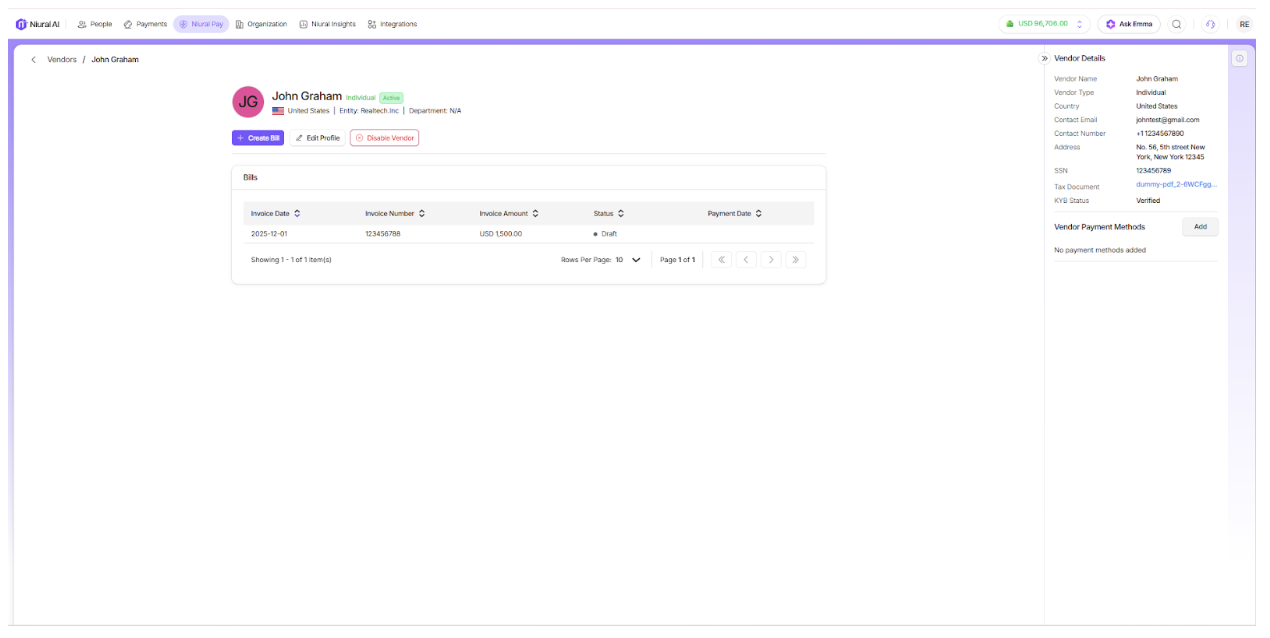Image resolution: width=1270 pixels, height=638 pixels.
Task: Click the SSN value 123456789
Action: [x=1154, y=171]
